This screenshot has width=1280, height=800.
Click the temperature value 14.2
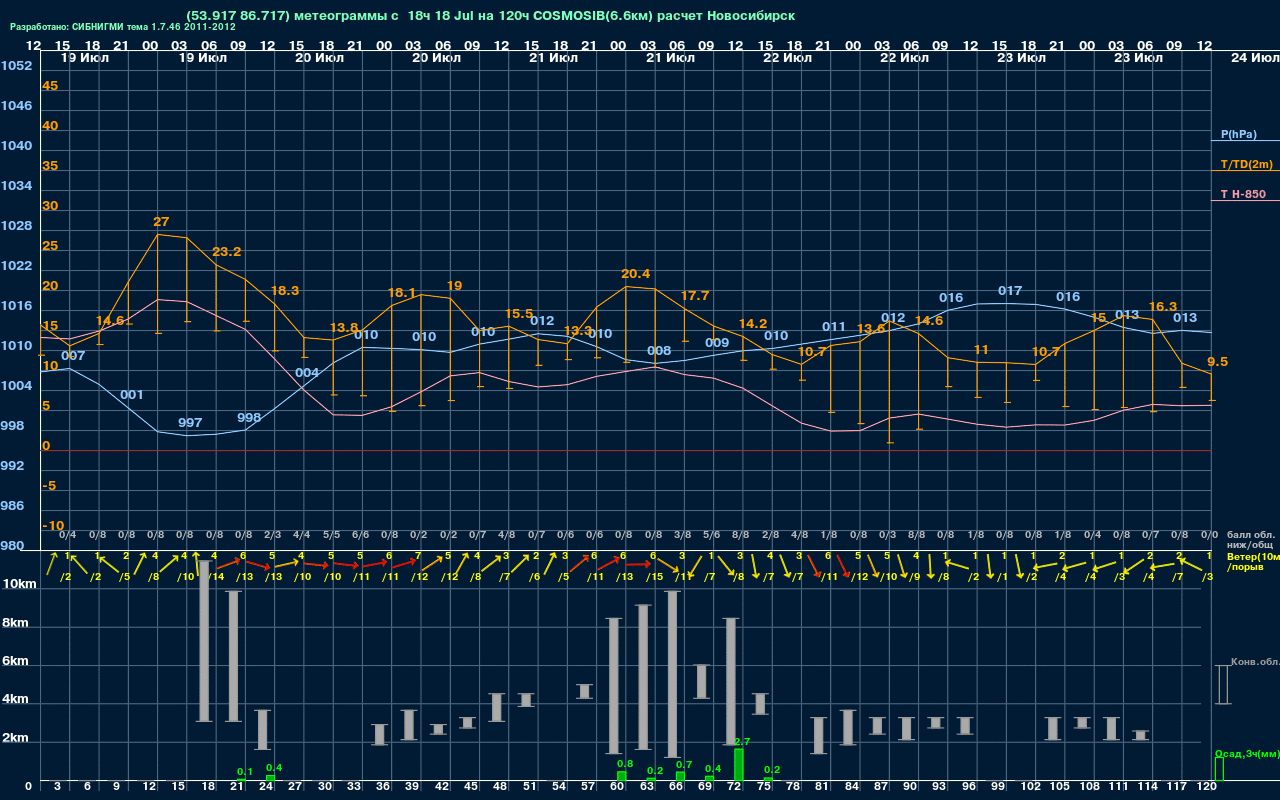pos(753,324)
